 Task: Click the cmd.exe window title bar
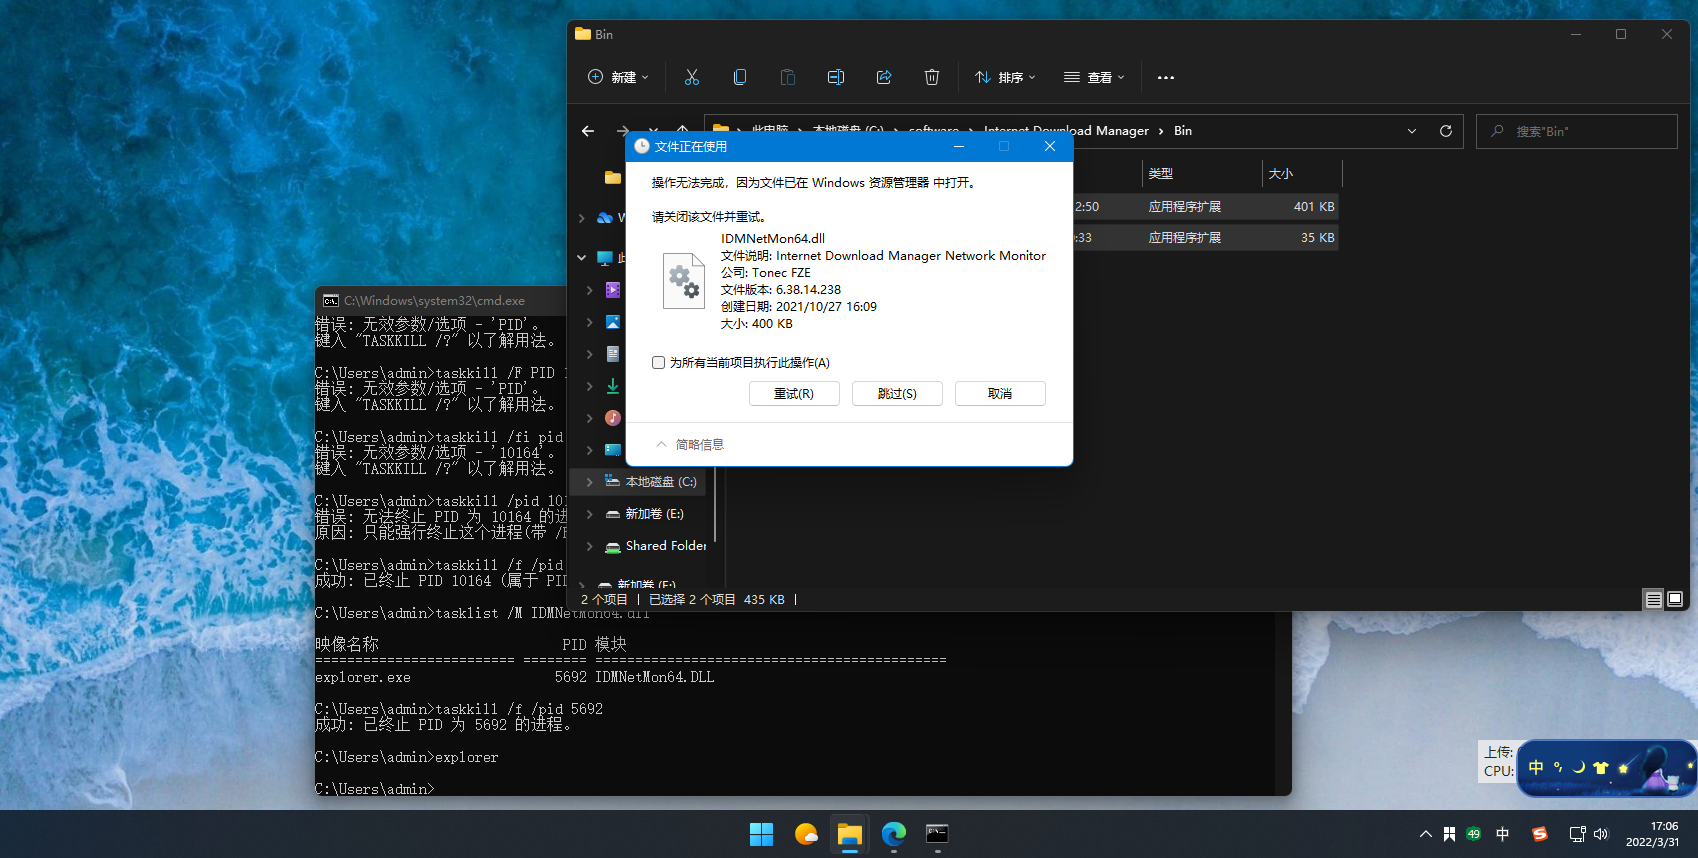(x=440, y=300)
